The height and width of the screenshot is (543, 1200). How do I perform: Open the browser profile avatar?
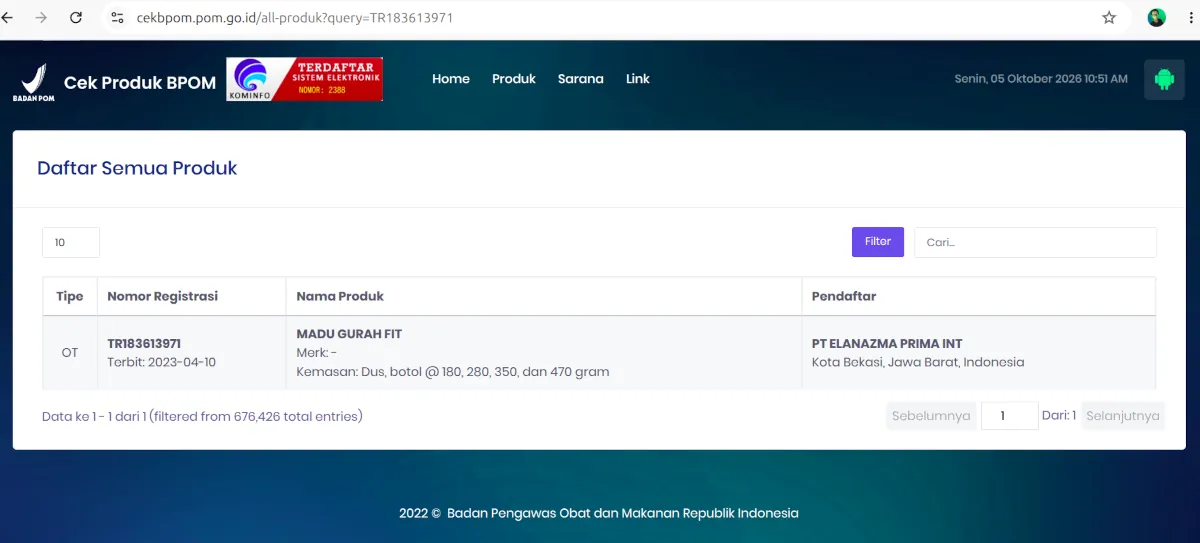(x=1157, y=18)
